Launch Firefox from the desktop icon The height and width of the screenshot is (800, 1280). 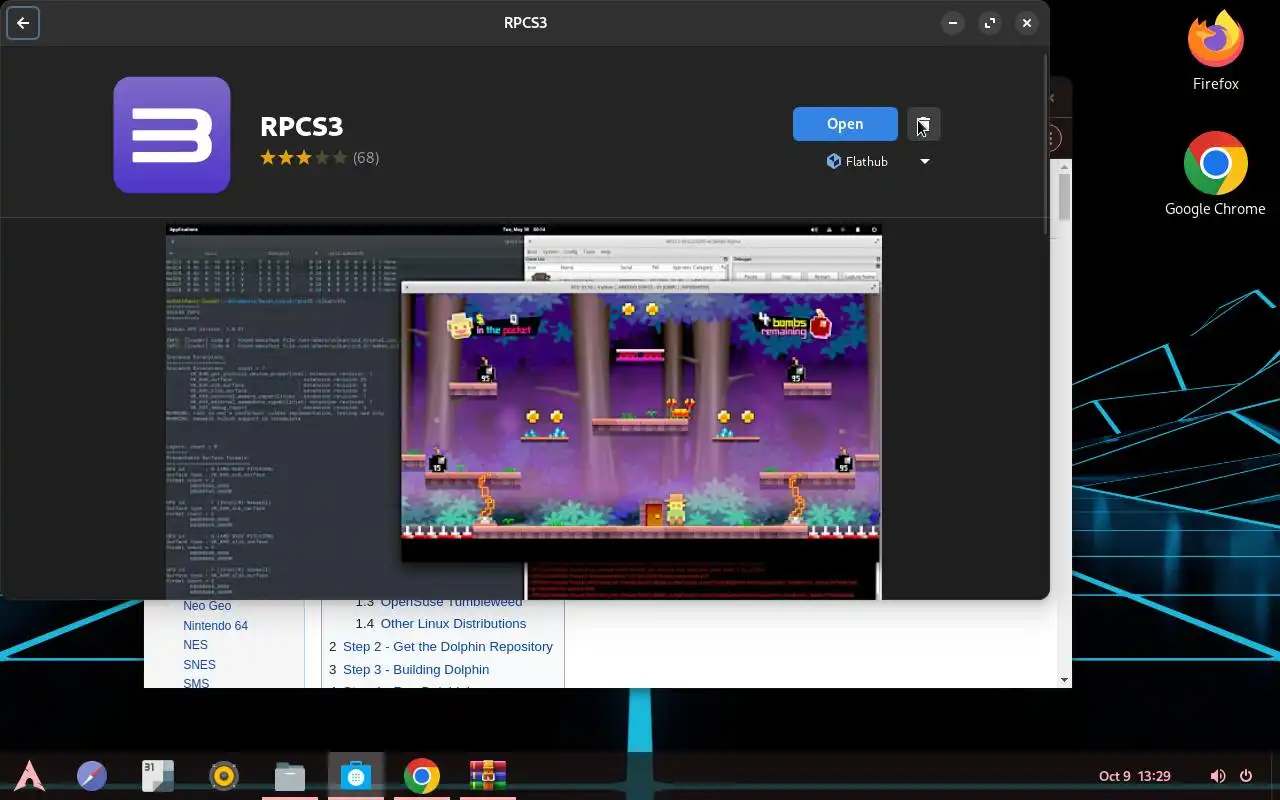1216,50
